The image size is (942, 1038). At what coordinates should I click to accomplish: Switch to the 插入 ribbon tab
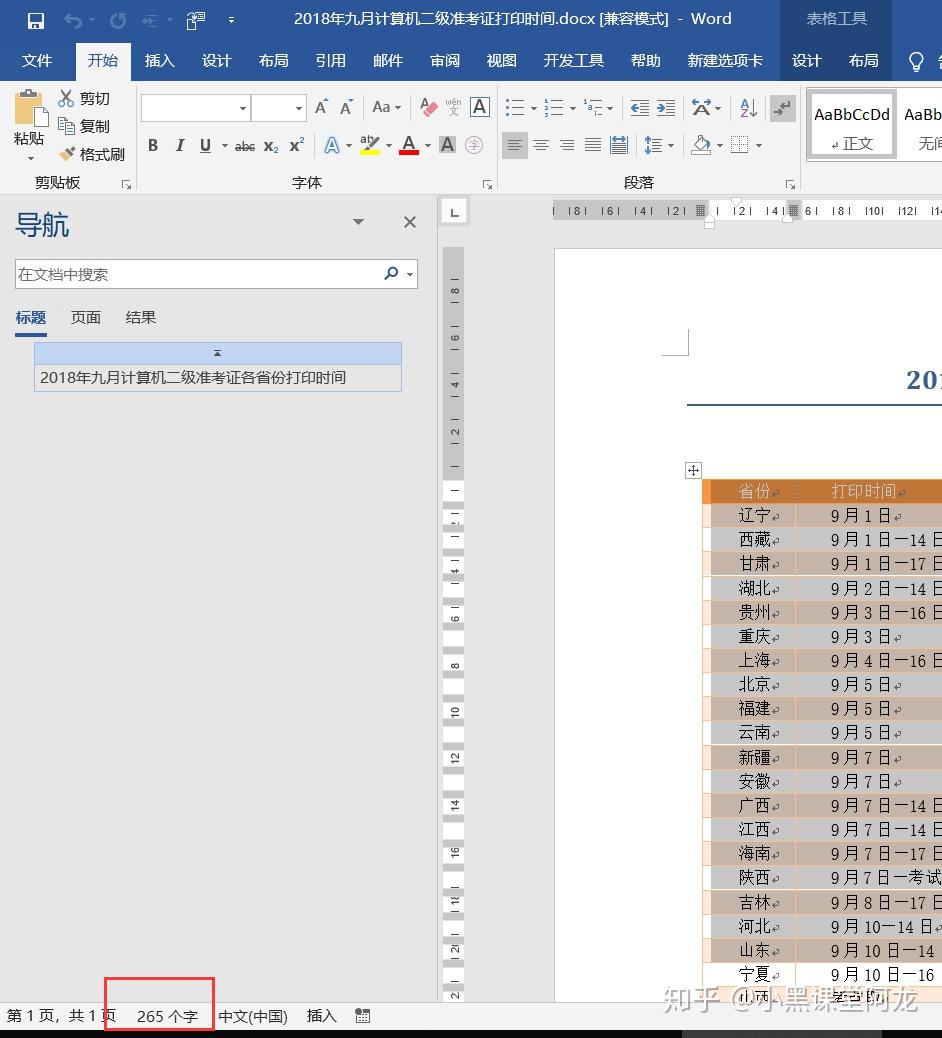159,60
